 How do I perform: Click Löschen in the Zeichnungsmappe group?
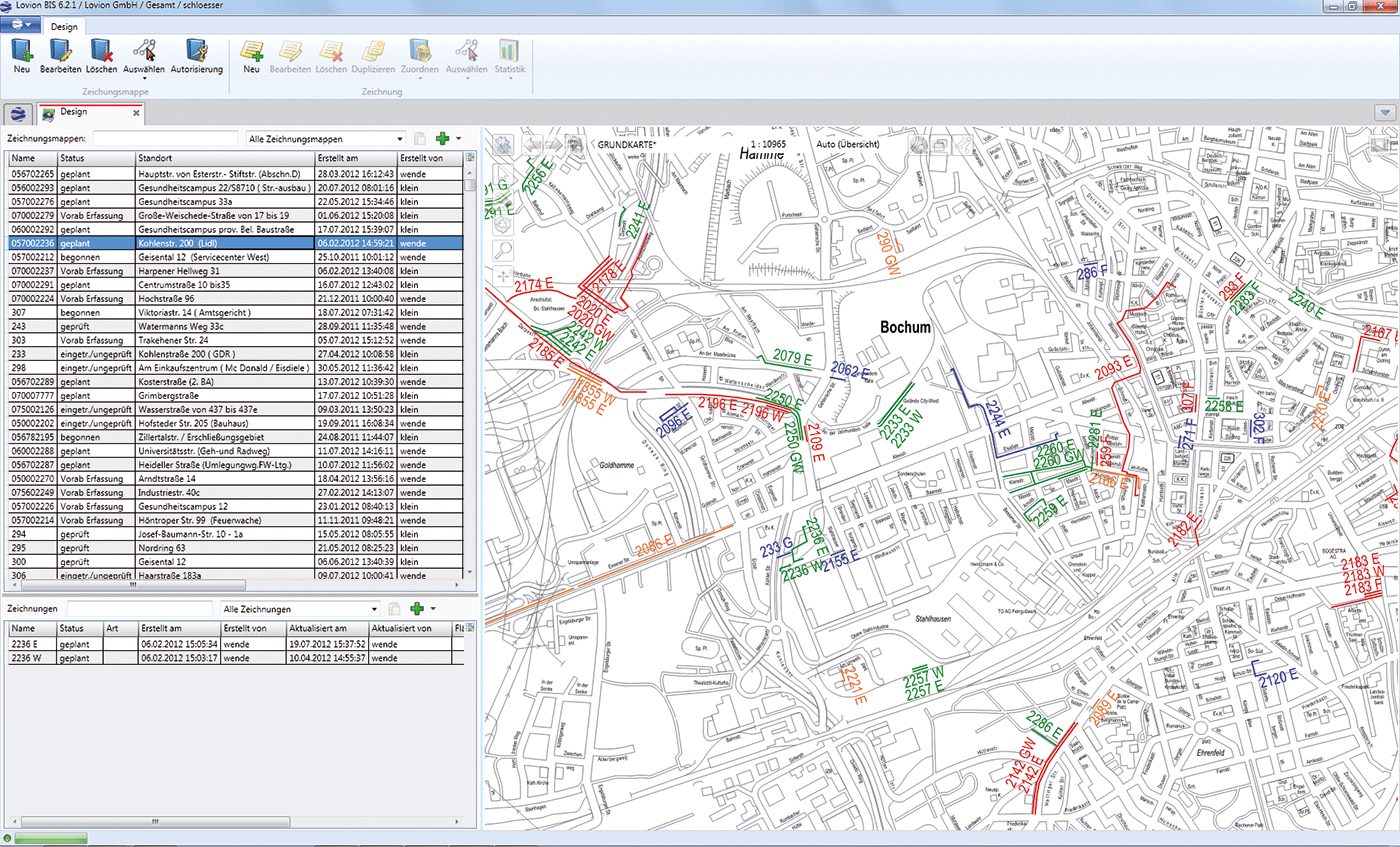(x=101, y=56)
